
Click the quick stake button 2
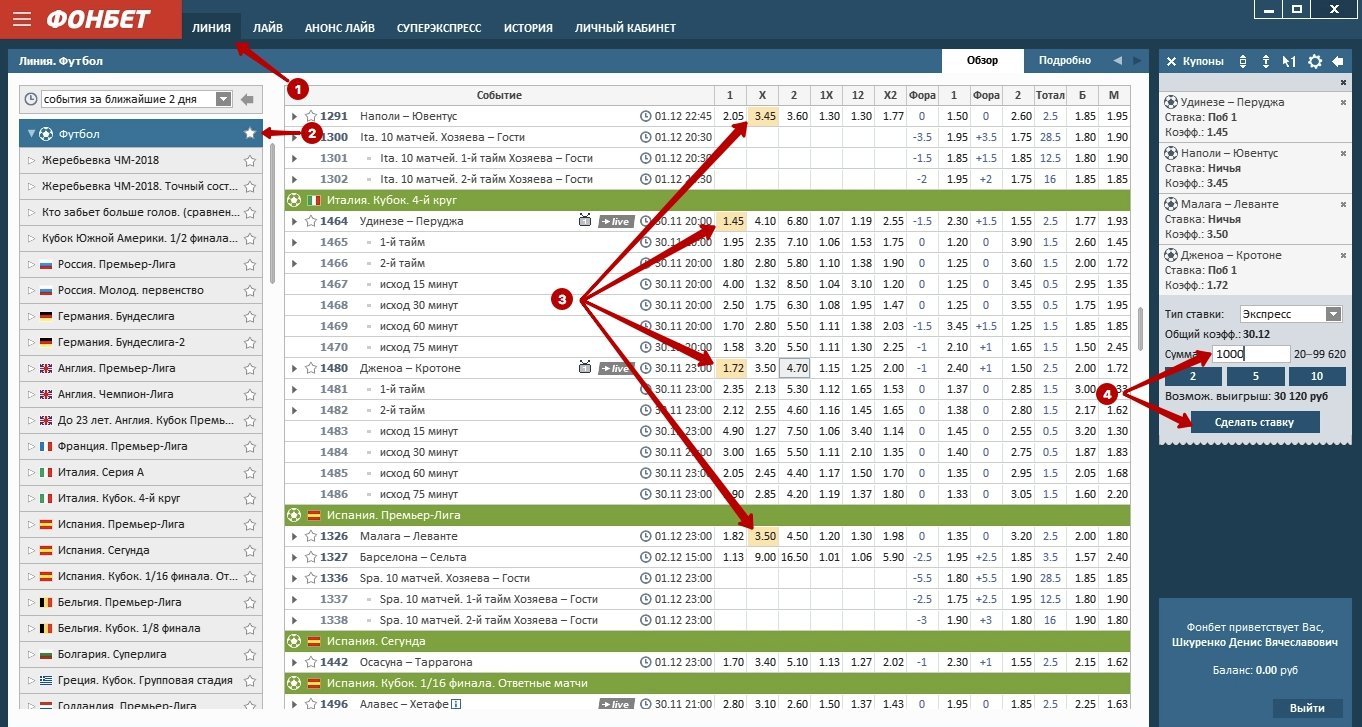coord(1192,376)
